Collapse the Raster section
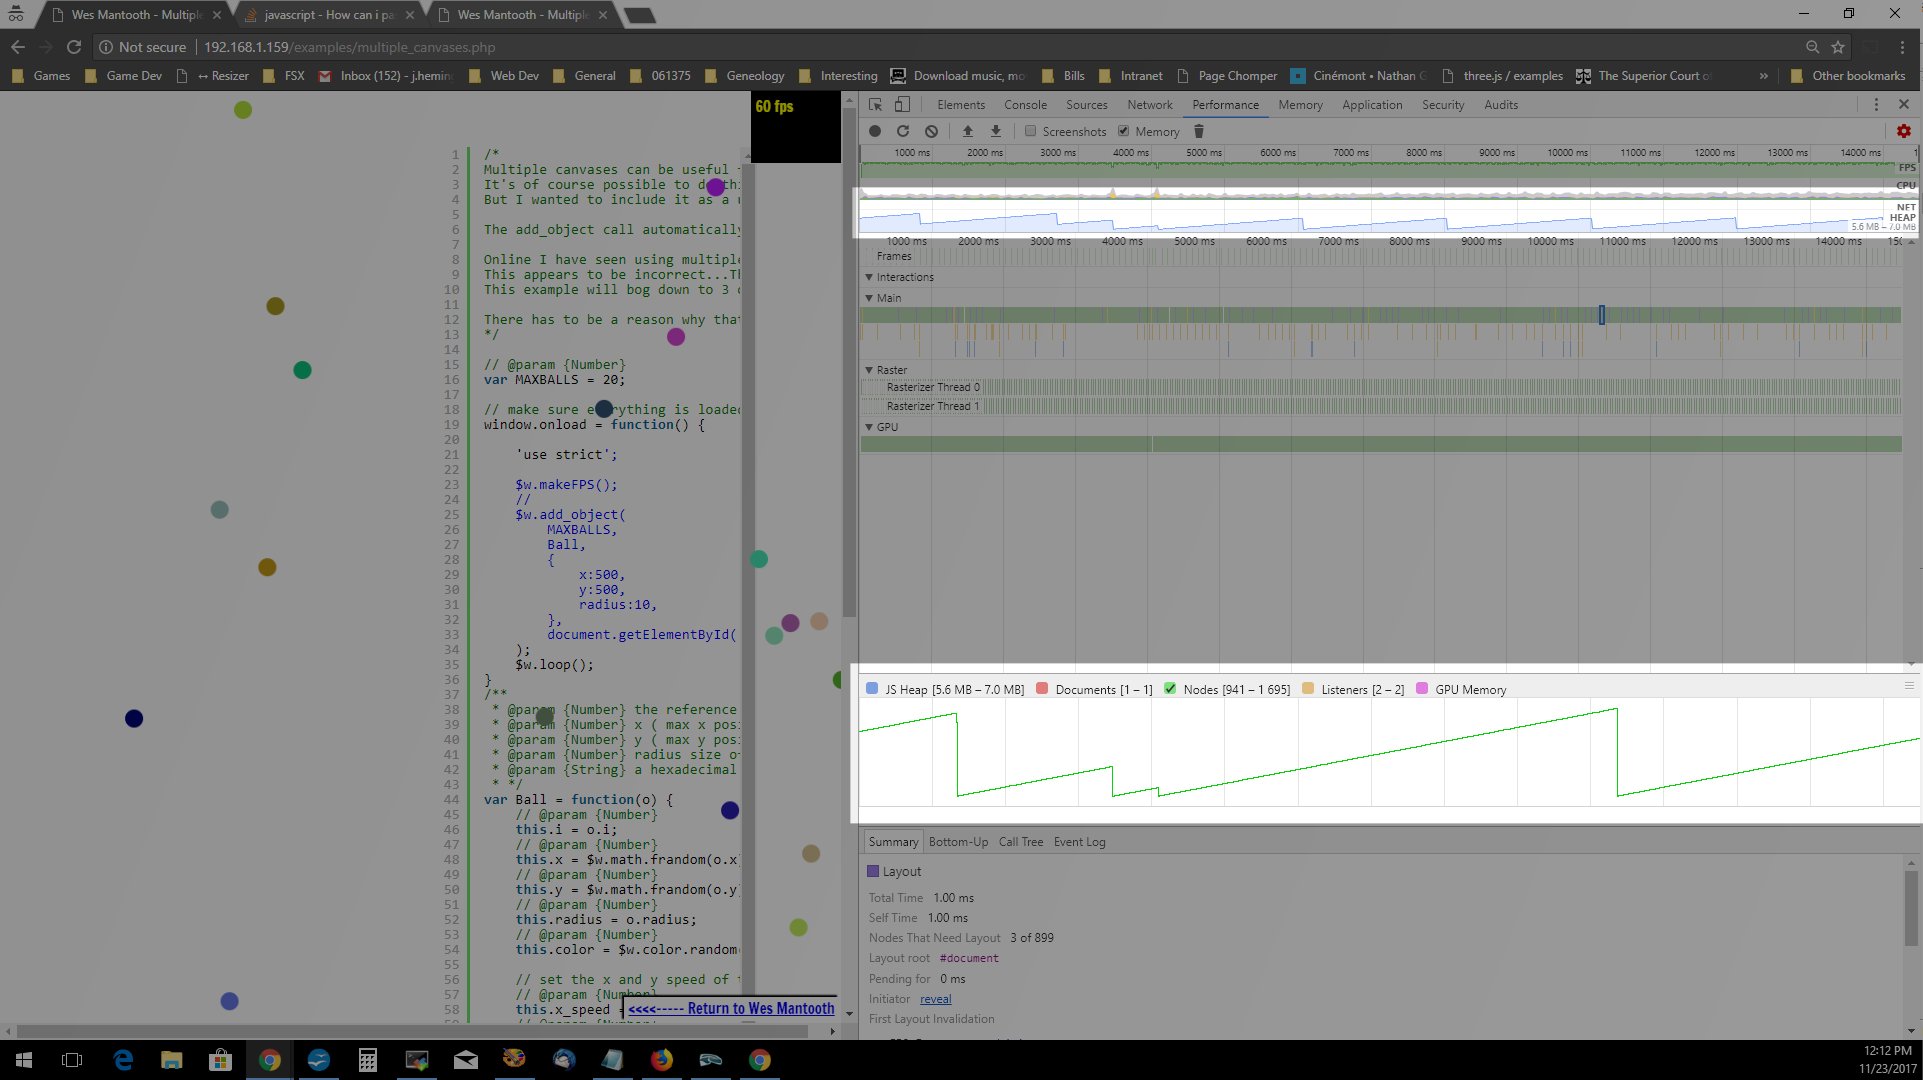1923x1080 pixels. coord(869,370)
